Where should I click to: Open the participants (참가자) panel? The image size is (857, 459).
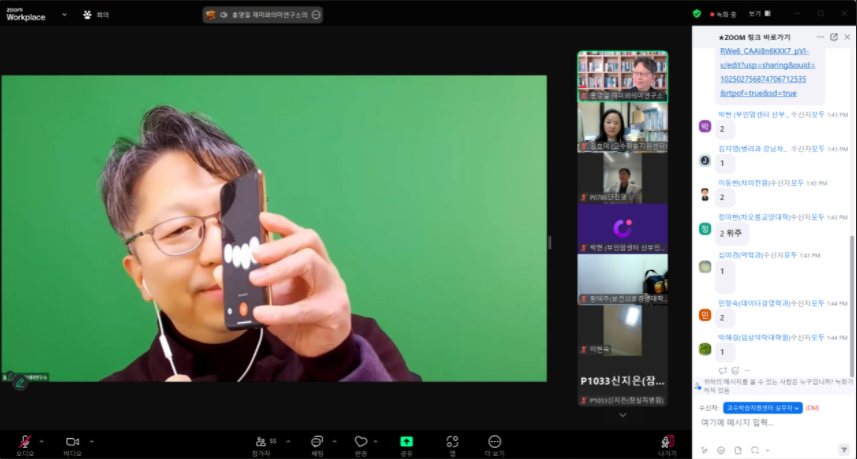point(263,441)
